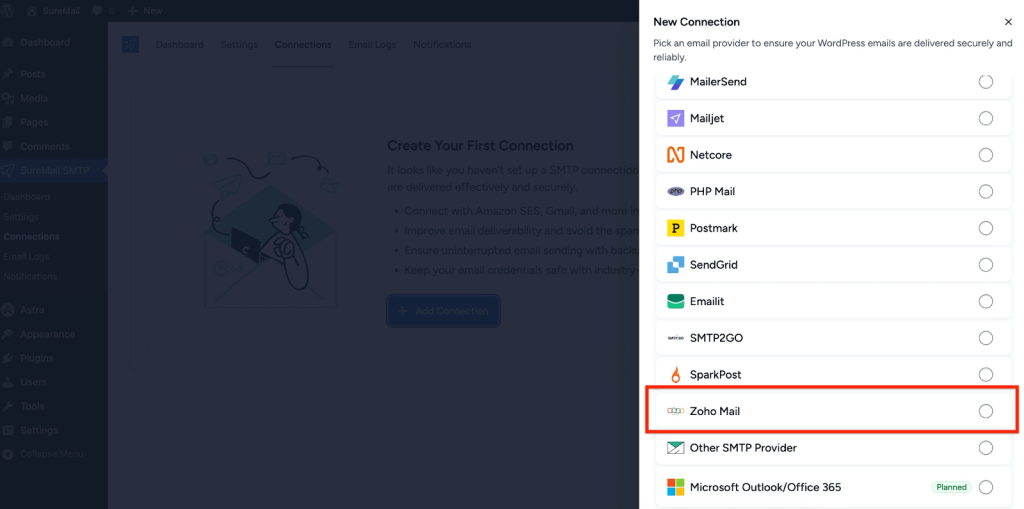Select the Zoho Mail radio button
The height and width of the screenshot is (509, 1024).
tap(985, 411)
